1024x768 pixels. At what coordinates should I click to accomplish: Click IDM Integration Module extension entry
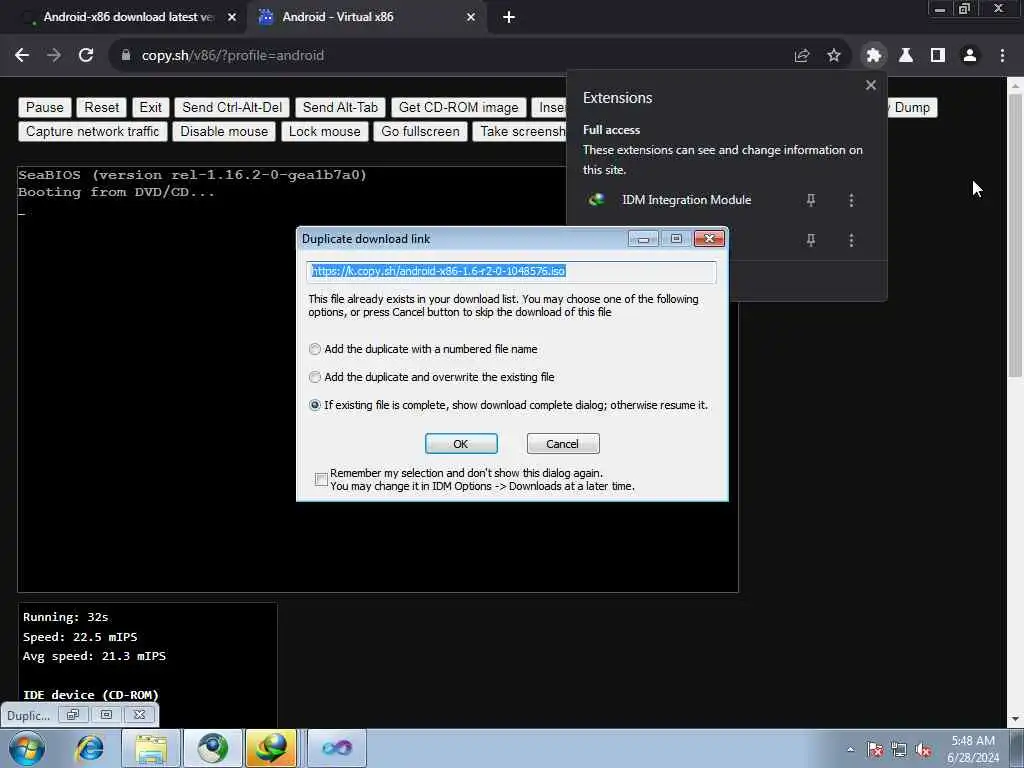[686, 200]
